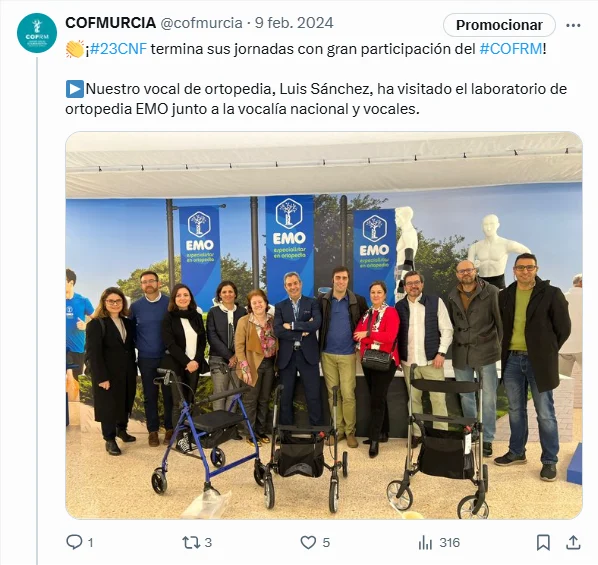Open the three-dot more options menu
This screenshot has height=565, width=598.
573,25
